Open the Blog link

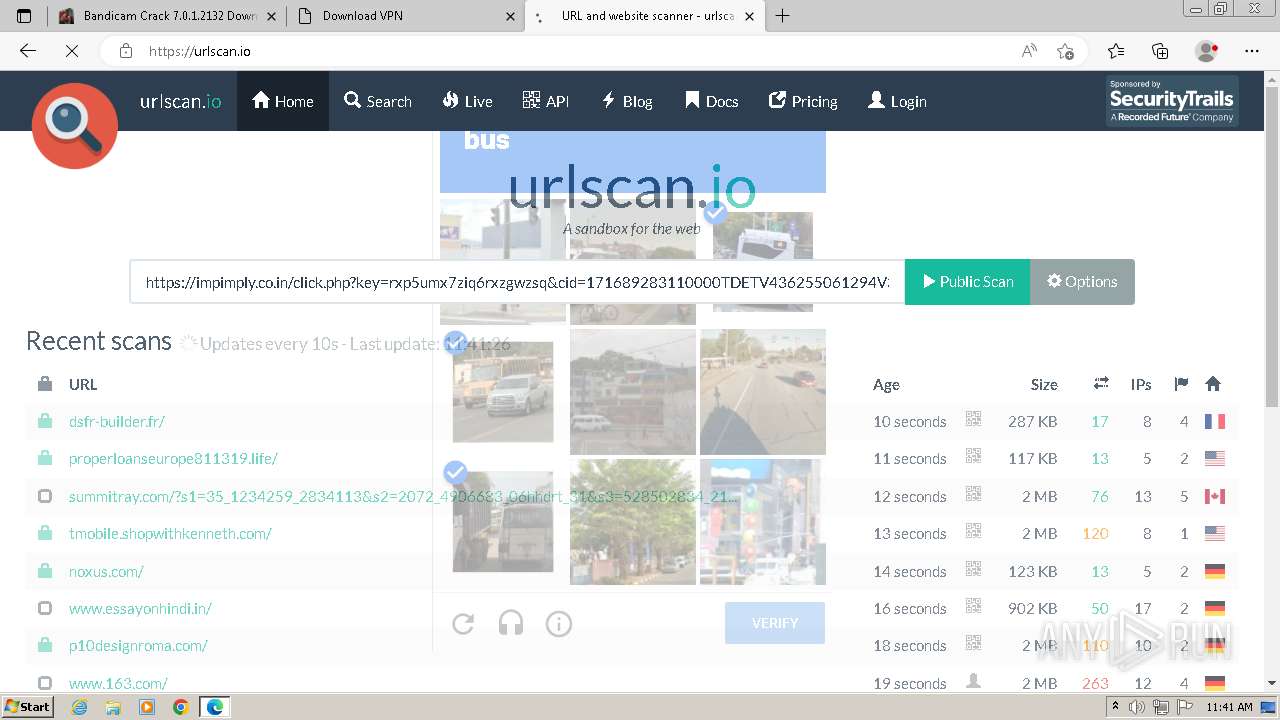click(627, 101)
